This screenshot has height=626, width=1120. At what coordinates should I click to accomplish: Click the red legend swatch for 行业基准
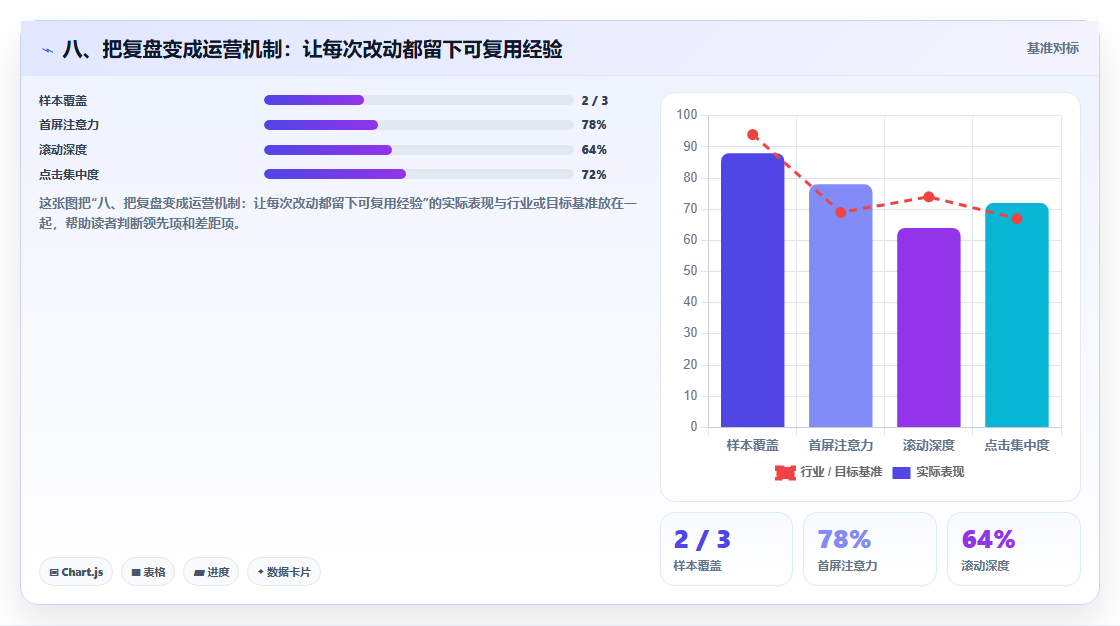785,472
